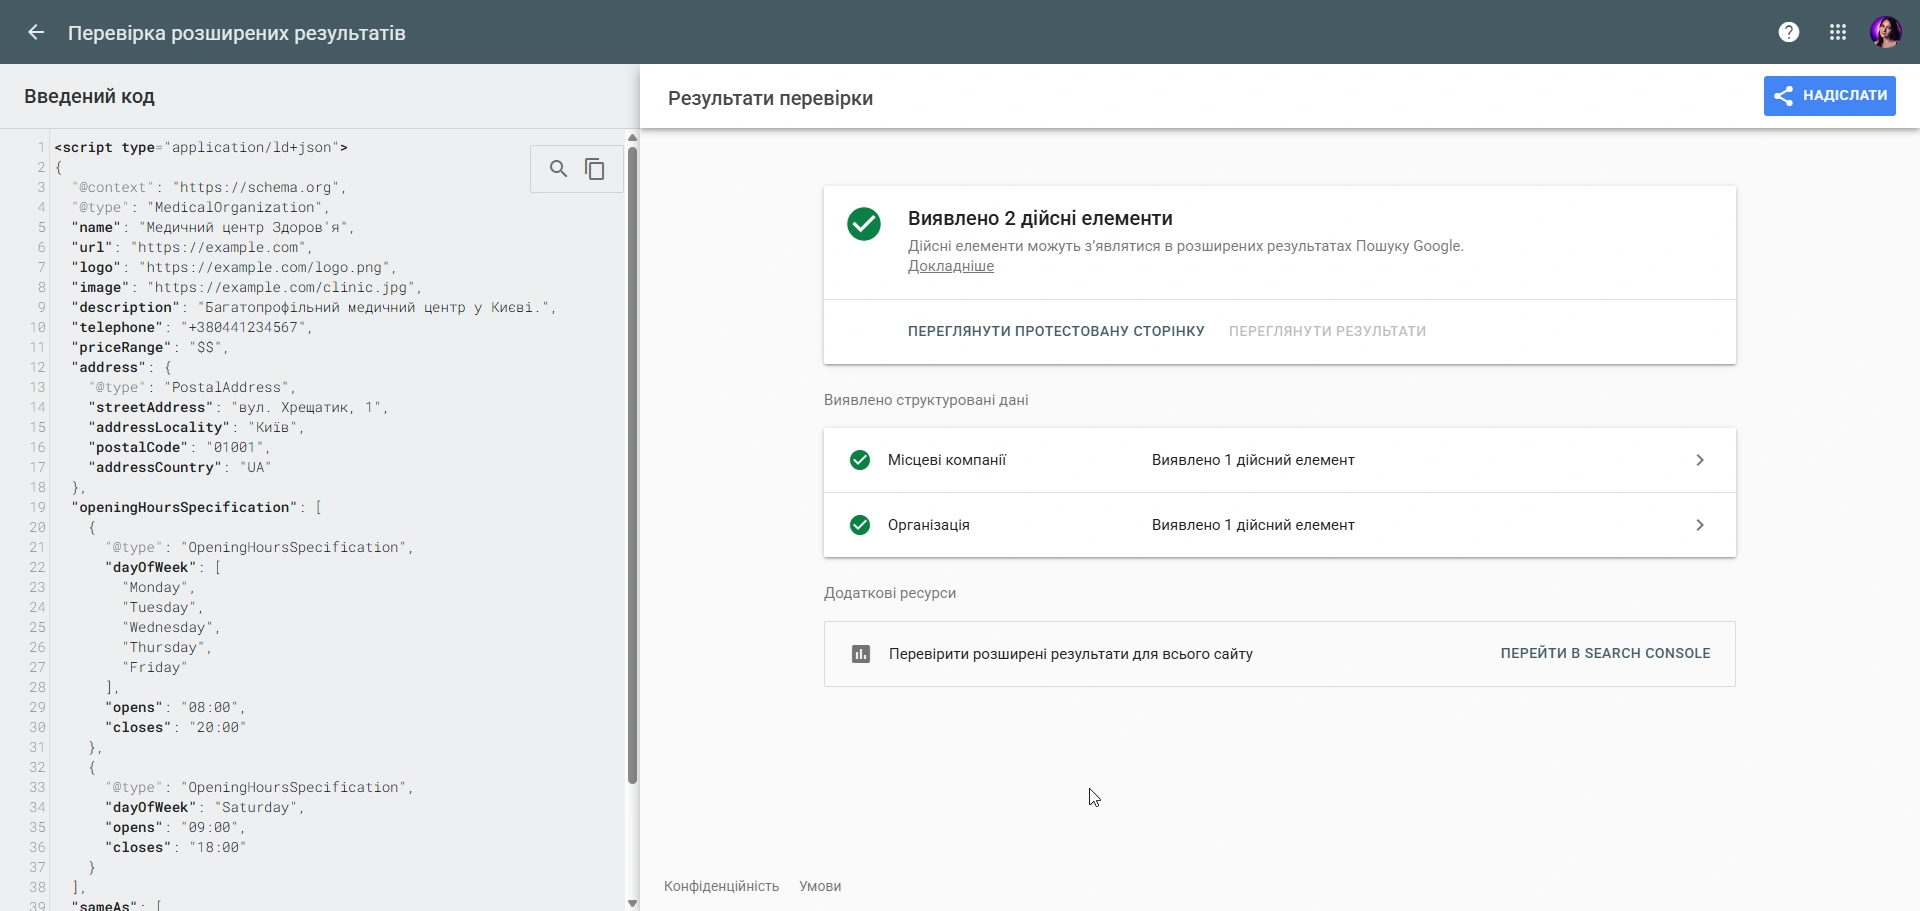Follow the Докладніше link

coord(951,266)
